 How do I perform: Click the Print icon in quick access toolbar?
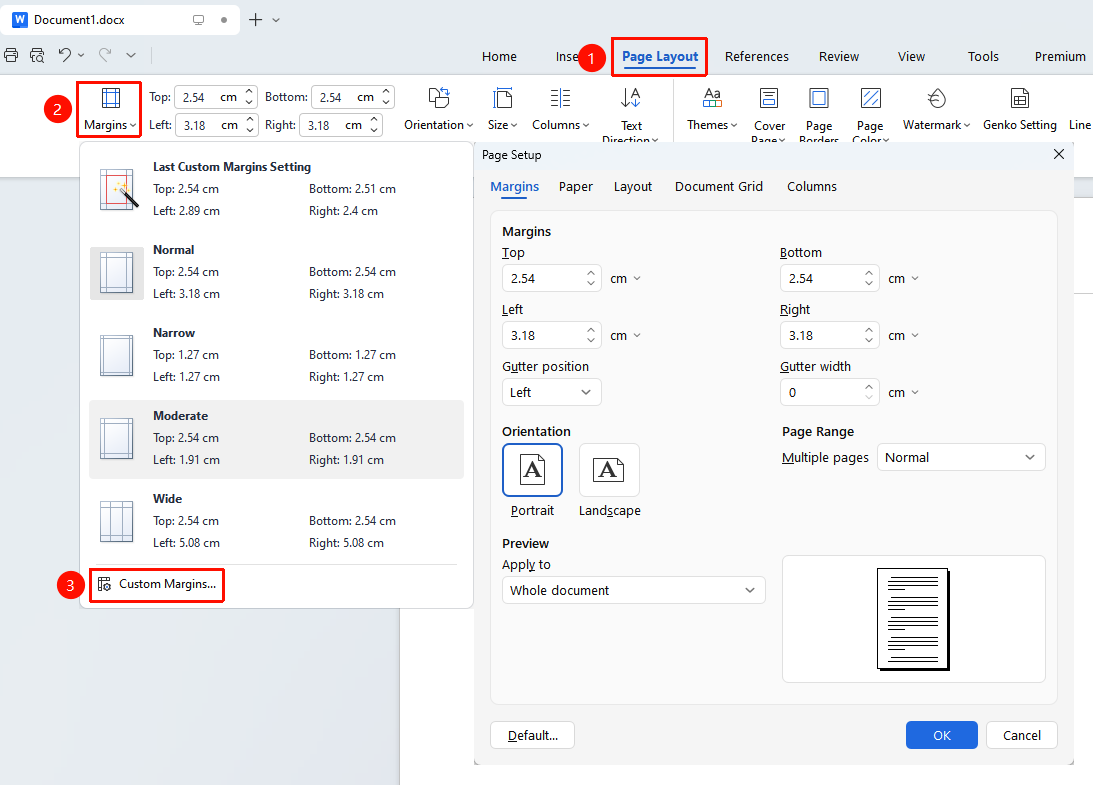coord(11,55)
